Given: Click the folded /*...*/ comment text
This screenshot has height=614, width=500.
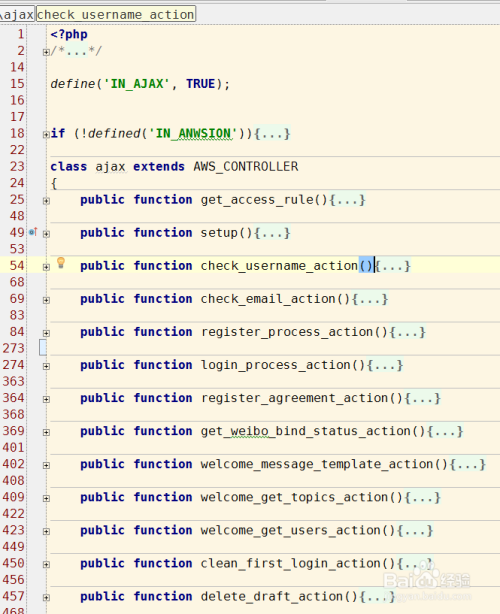Looking at the screenshot, I should [76, 51].
